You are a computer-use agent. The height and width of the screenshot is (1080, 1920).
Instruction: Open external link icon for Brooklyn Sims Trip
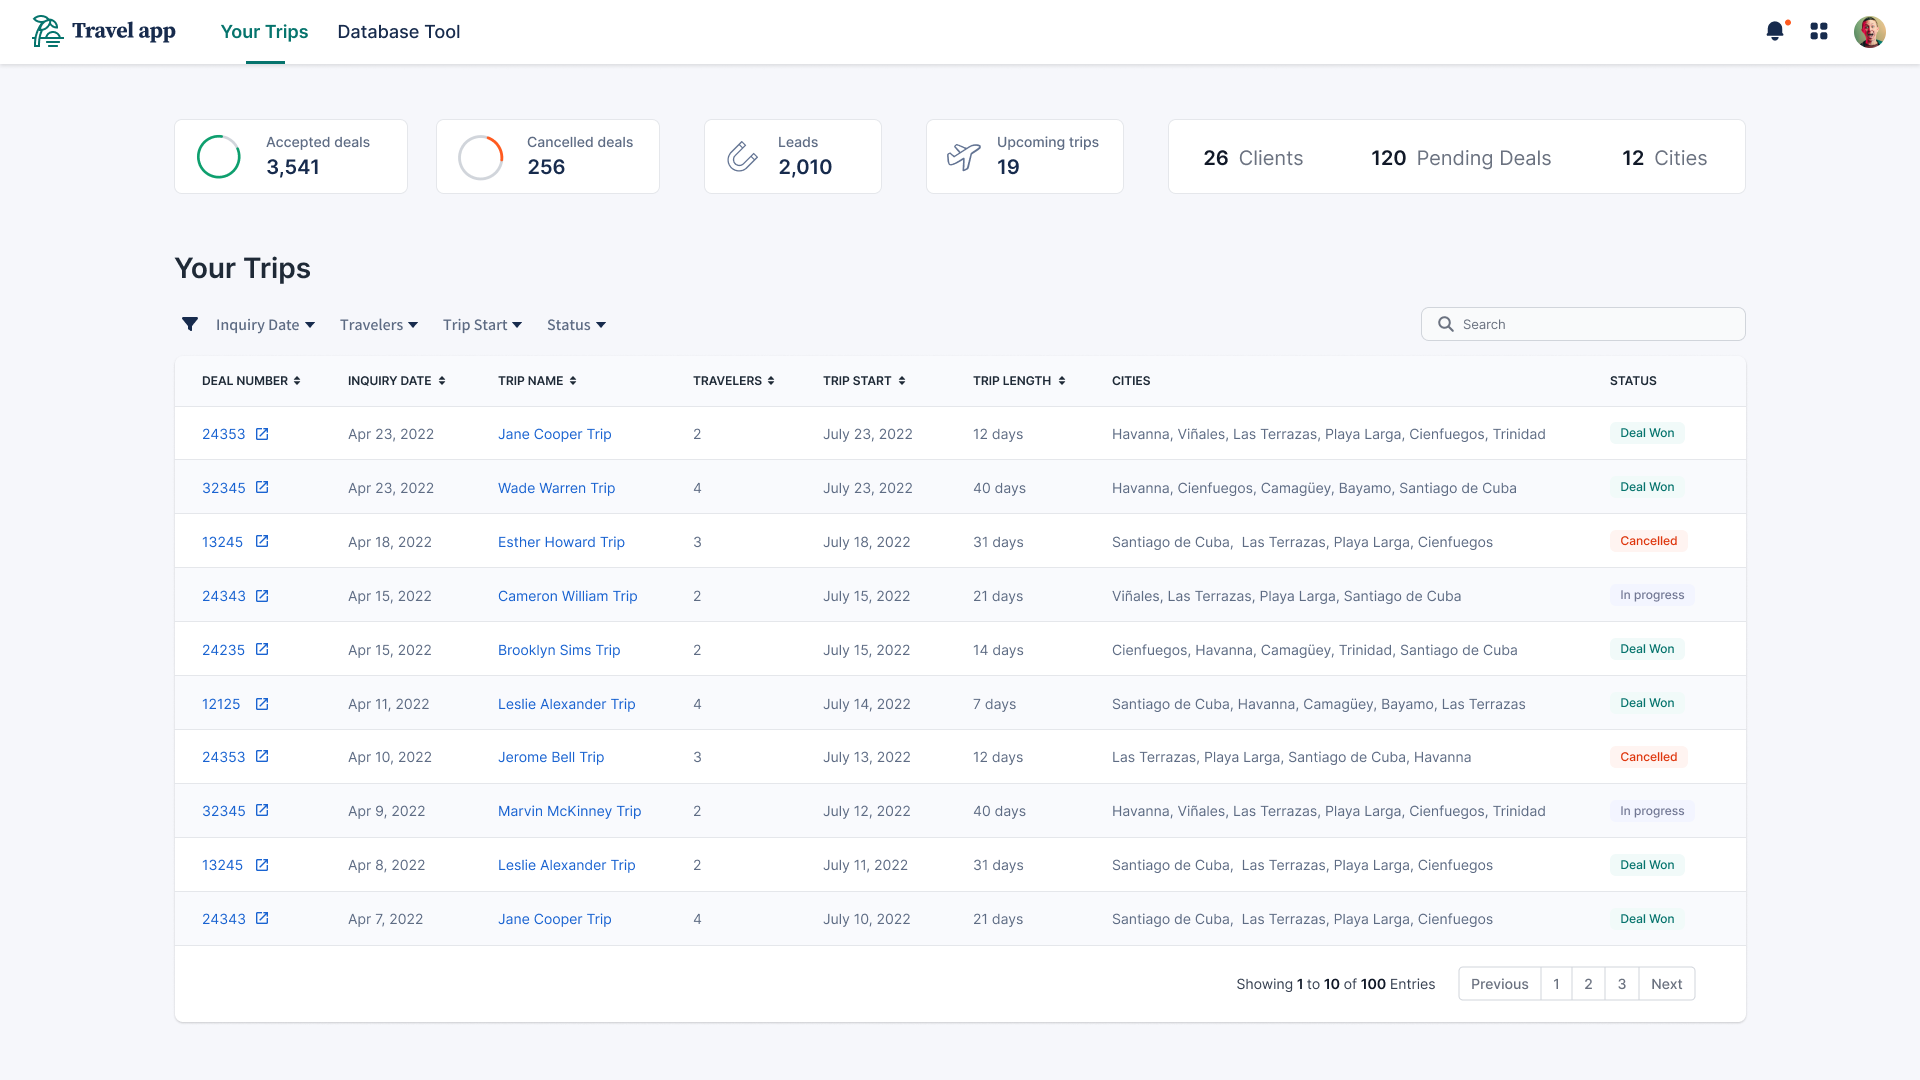tap(262, 650)
